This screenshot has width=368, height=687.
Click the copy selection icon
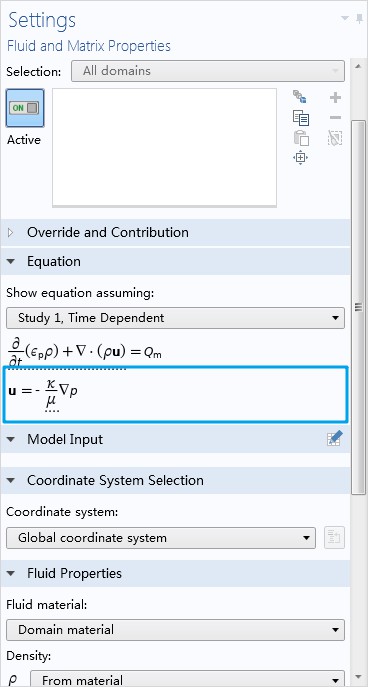point(301,117)
